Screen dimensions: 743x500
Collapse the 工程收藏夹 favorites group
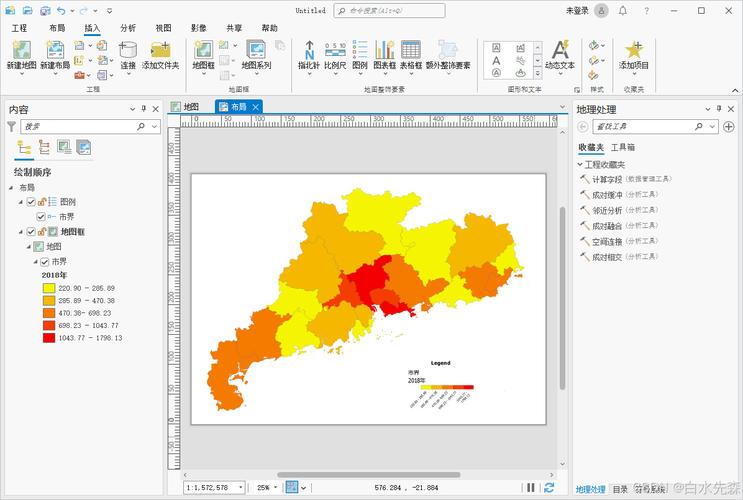tap(580, 164)
